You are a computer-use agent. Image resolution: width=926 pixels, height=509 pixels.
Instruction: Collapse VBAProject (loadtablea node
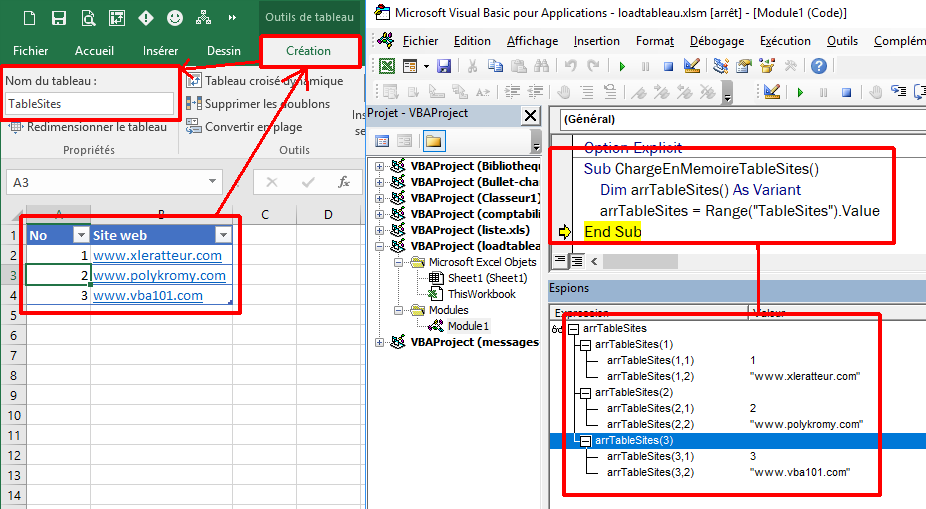380,246
